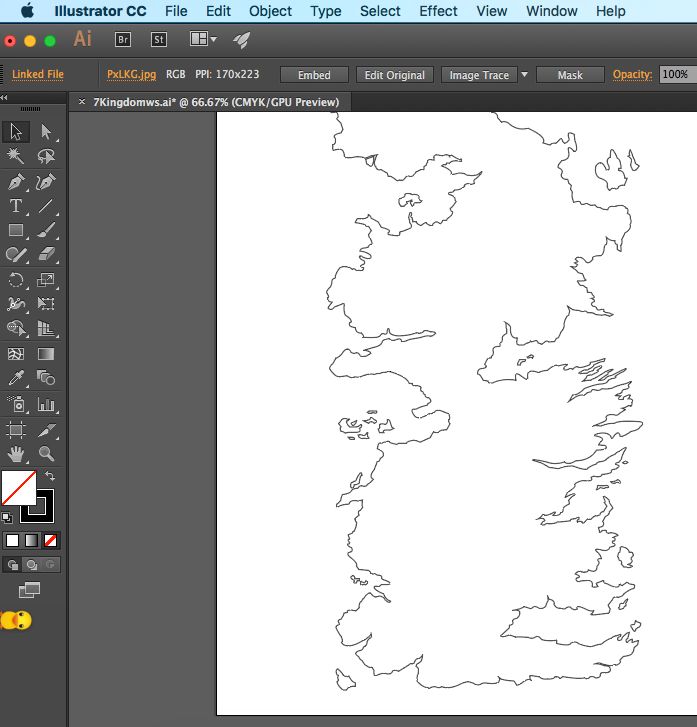Expand the Image Trace presets arrow
The width and height of the screenshot is (697, 727).
[x=524, y=74]
